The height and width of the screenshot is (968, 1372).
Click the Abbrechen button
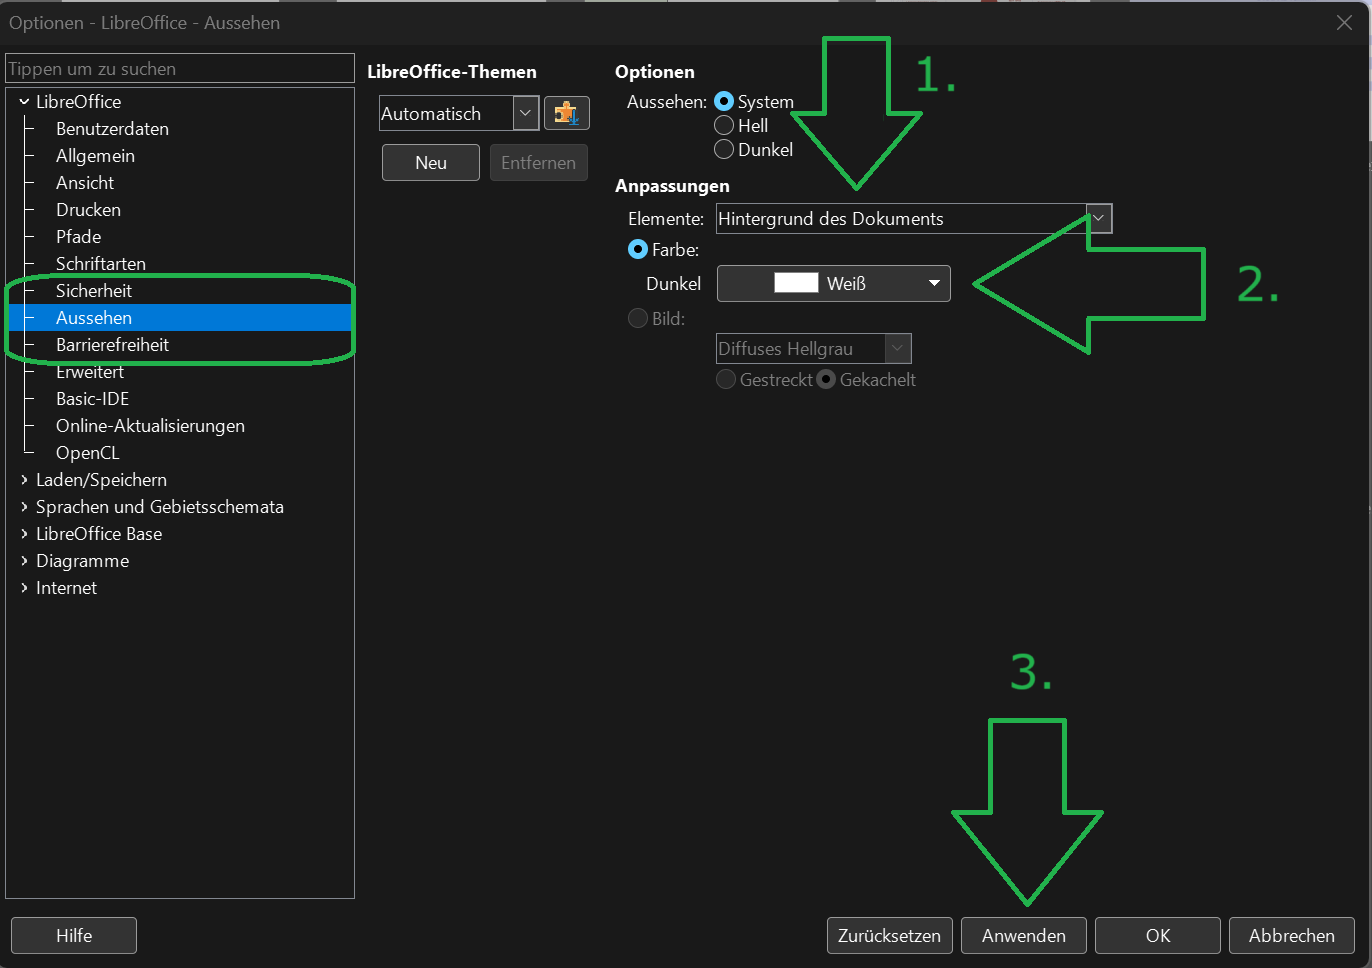1292,936
